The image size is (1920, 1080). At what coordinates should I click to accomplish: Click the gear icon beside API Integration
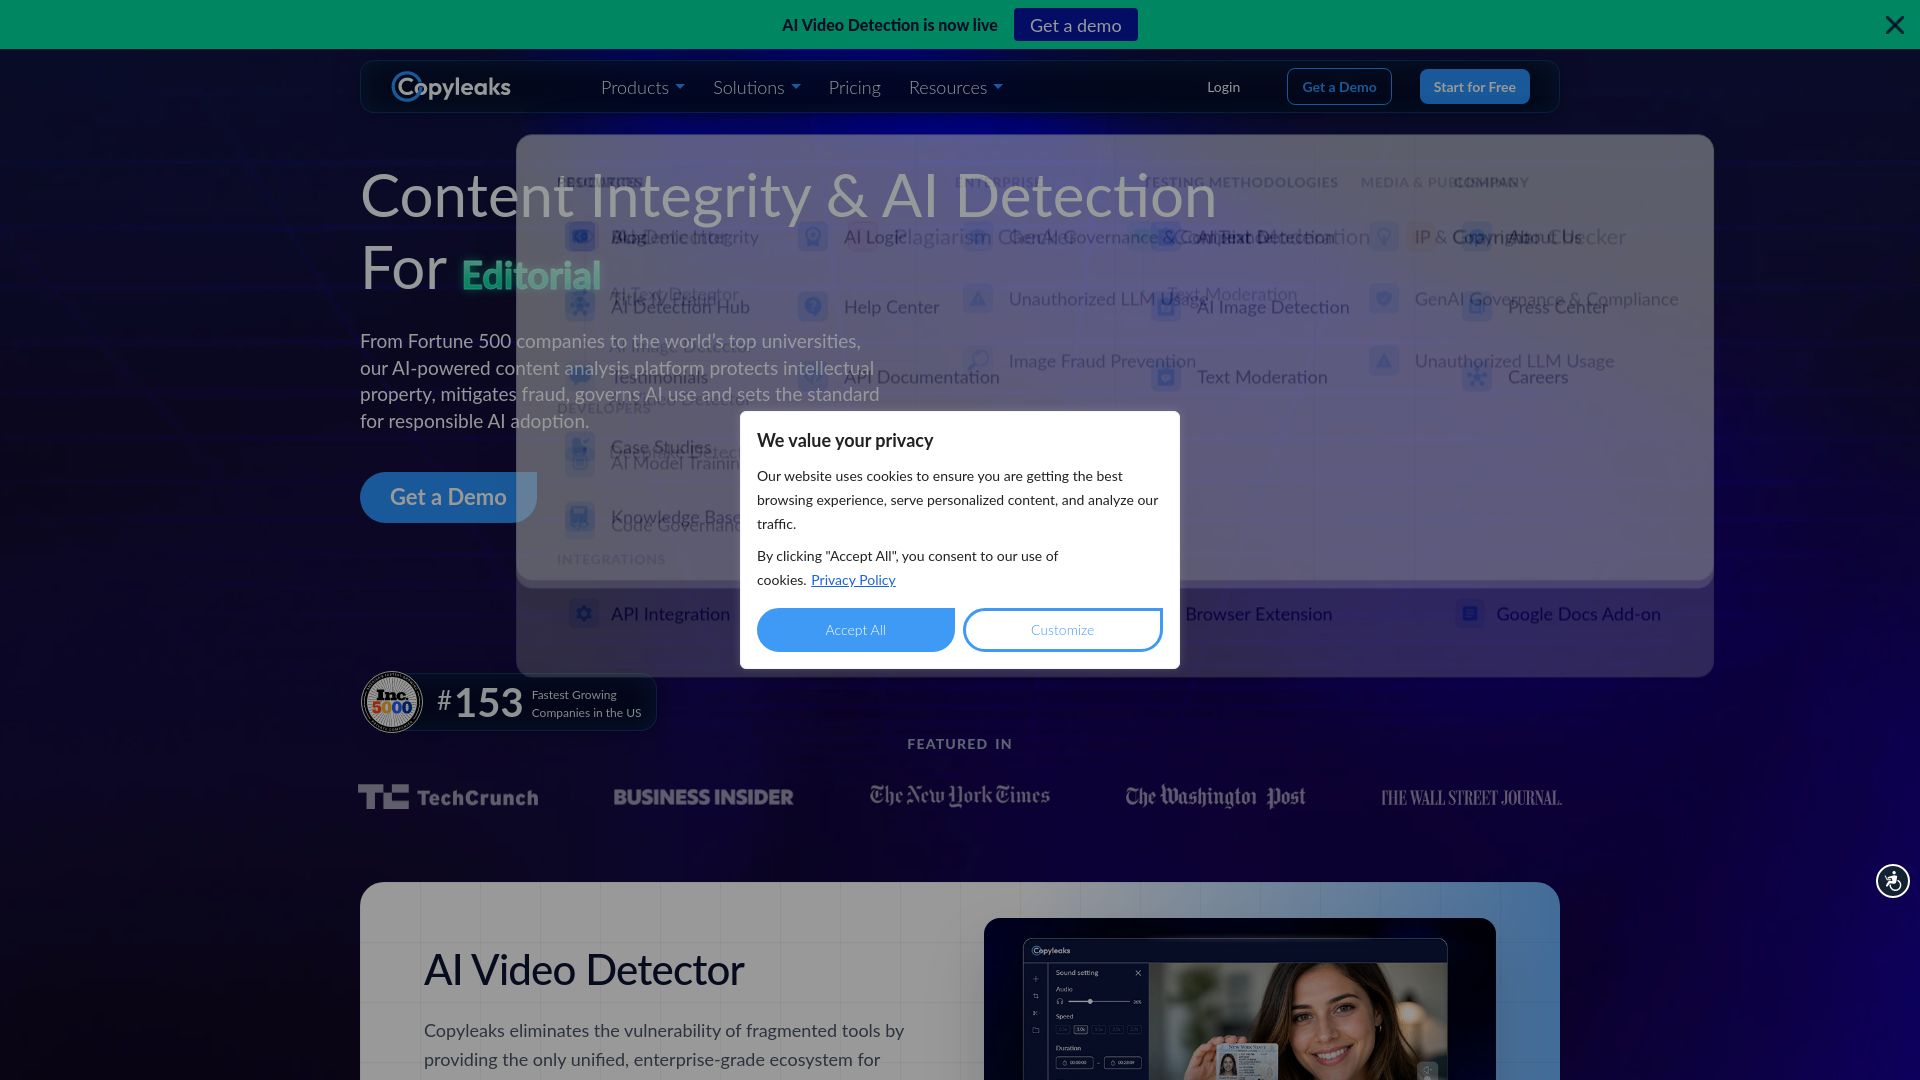[583, 613]
